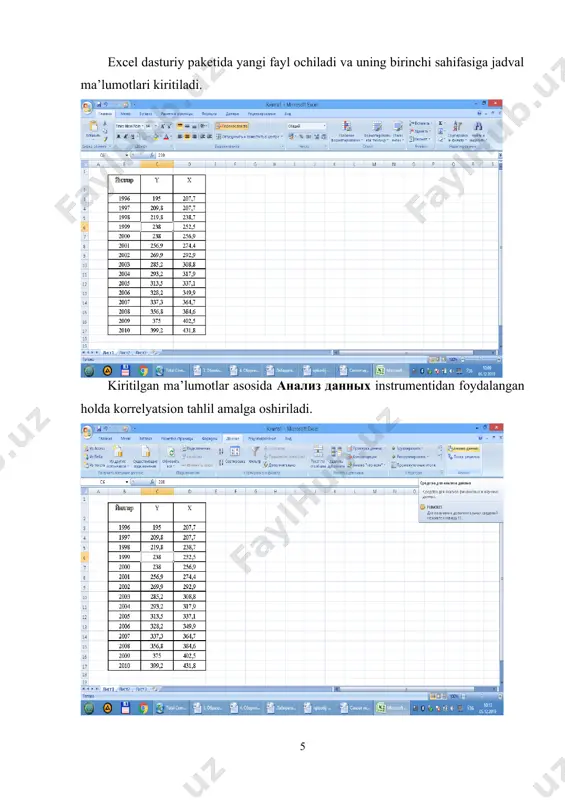Click the funnel Фильтр icon
Viewport: 565px width, 800px height.
point(255,451)
